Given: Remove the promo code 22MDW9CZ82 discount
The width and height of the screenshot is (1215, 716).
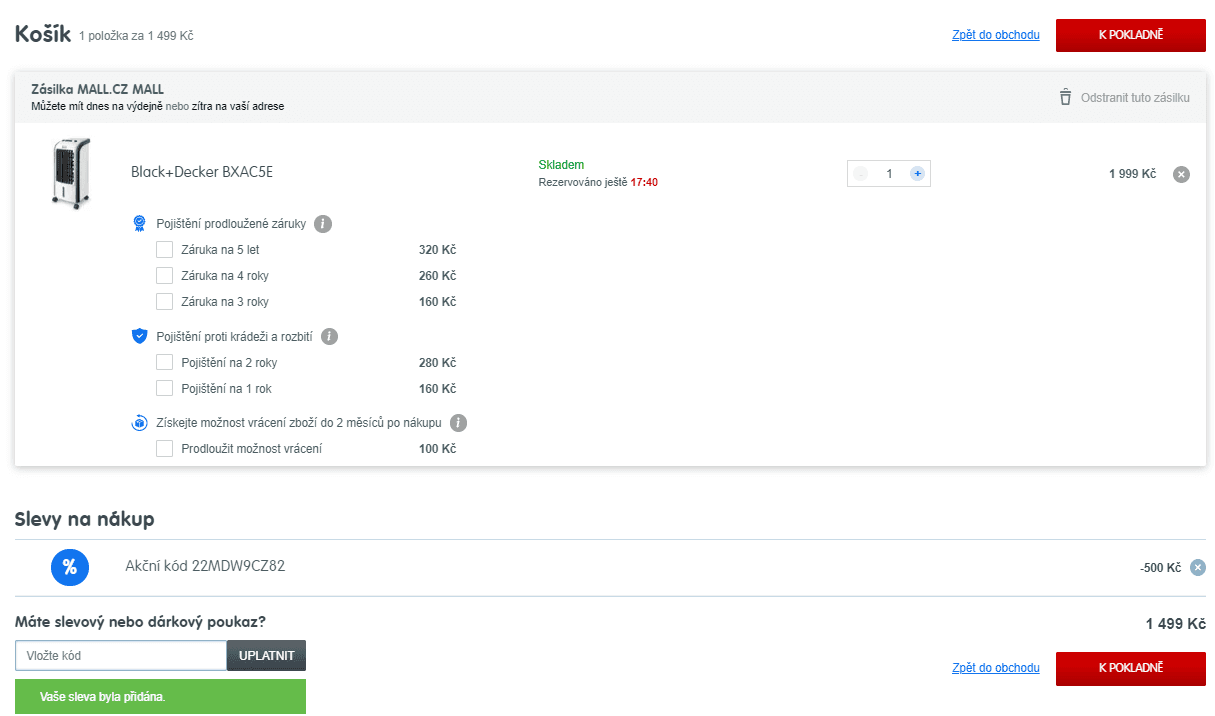Looking at the screenshot, I should [x=1198, y=567].
